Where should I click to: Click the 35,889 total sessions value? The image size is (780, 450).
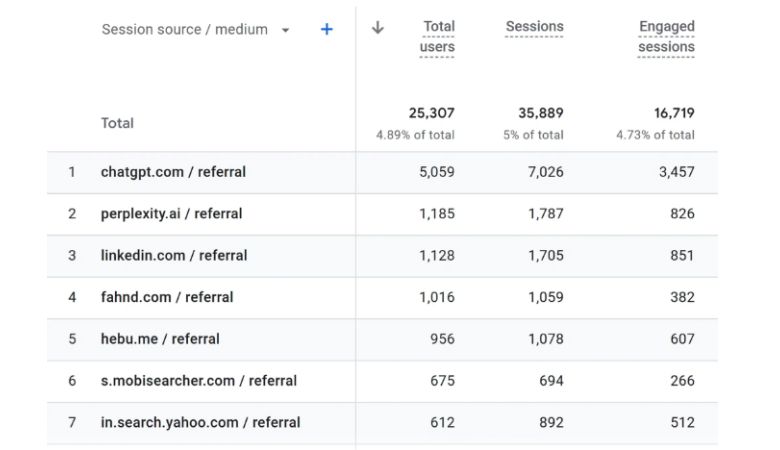[x=540, y=113]
